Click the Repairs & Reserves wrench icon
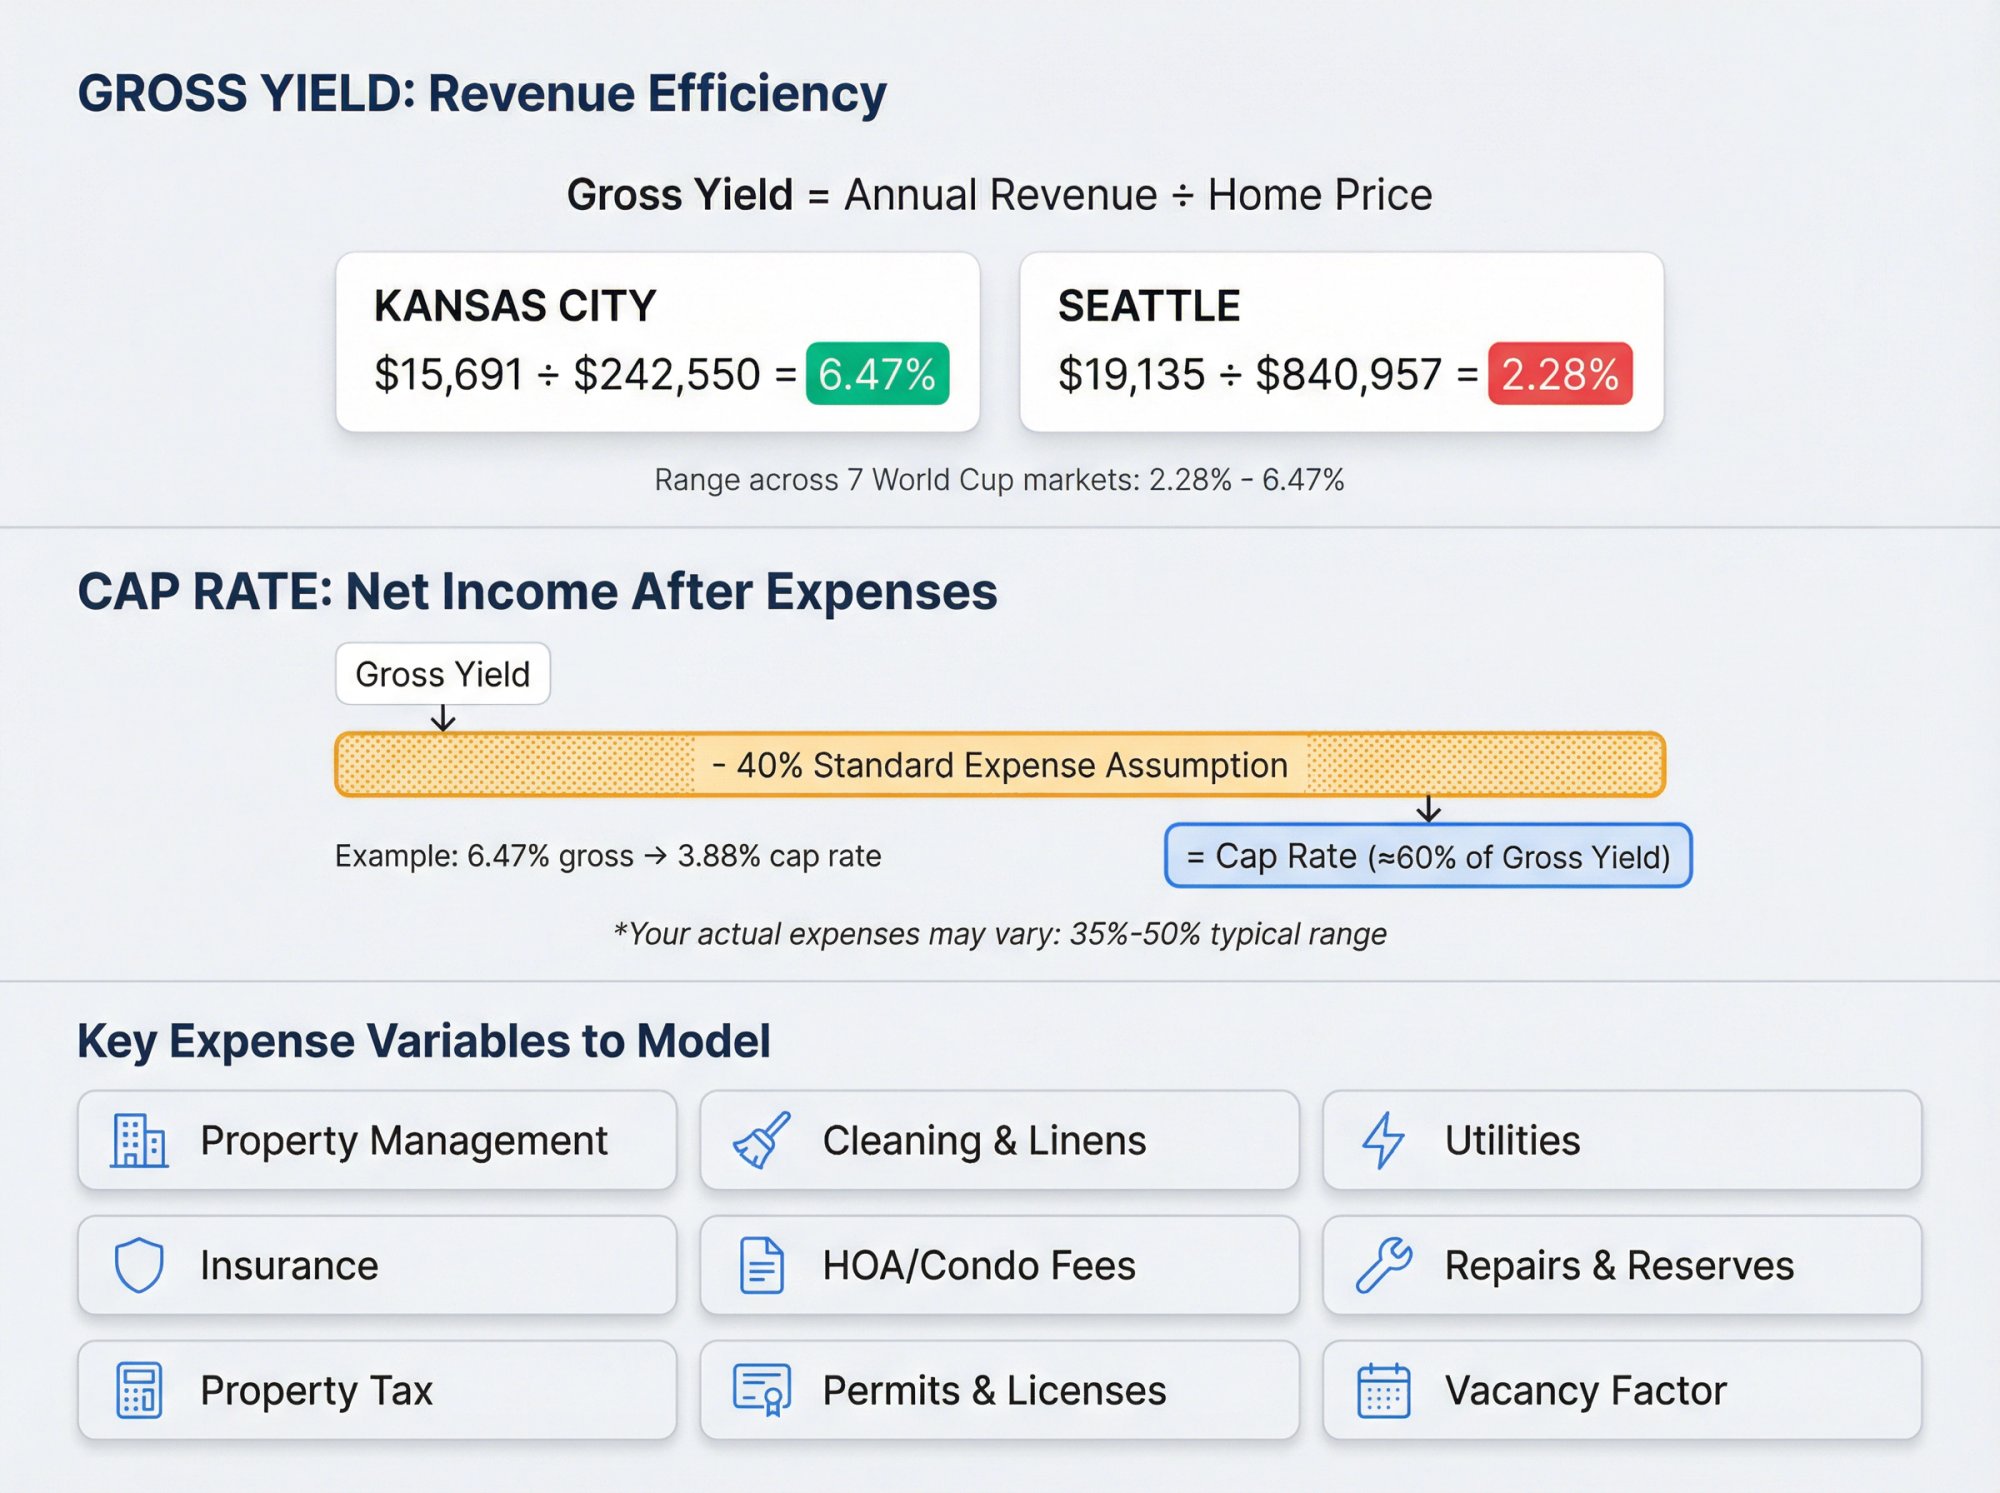Image resolution: width=2000 pixels, height=1493 pixels. (1385, 1264)
